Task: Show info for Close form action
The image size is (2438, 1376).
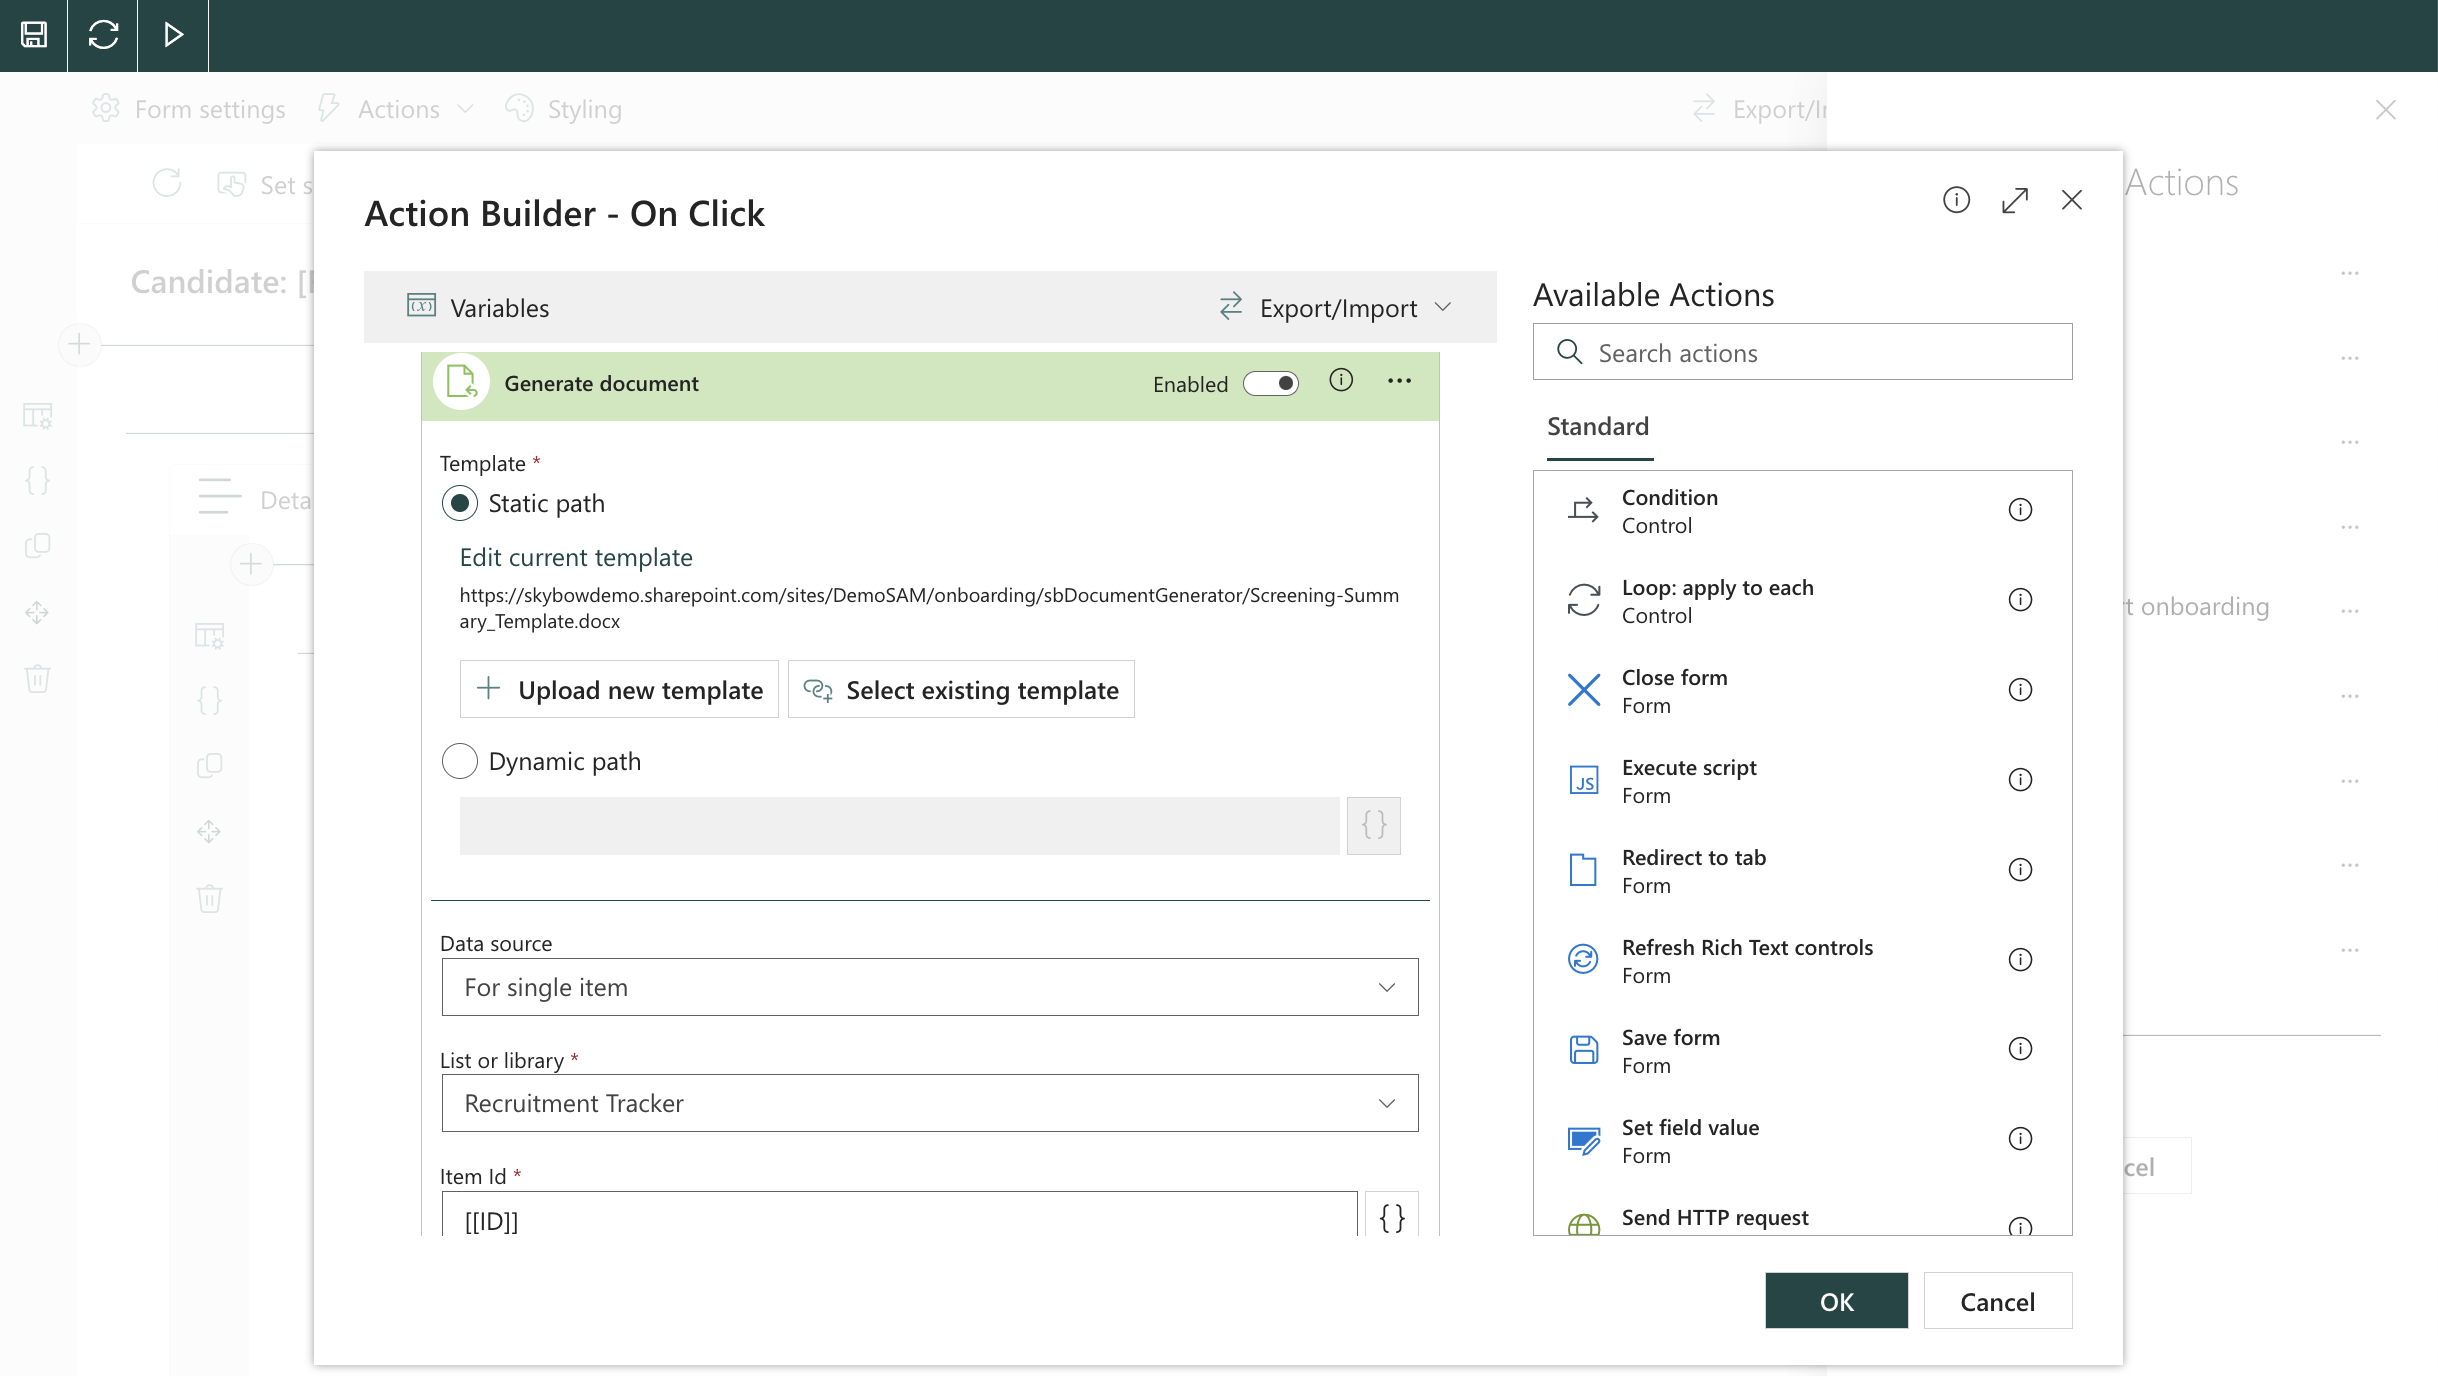Action: pyautogui.click(x=2020, y=690)
